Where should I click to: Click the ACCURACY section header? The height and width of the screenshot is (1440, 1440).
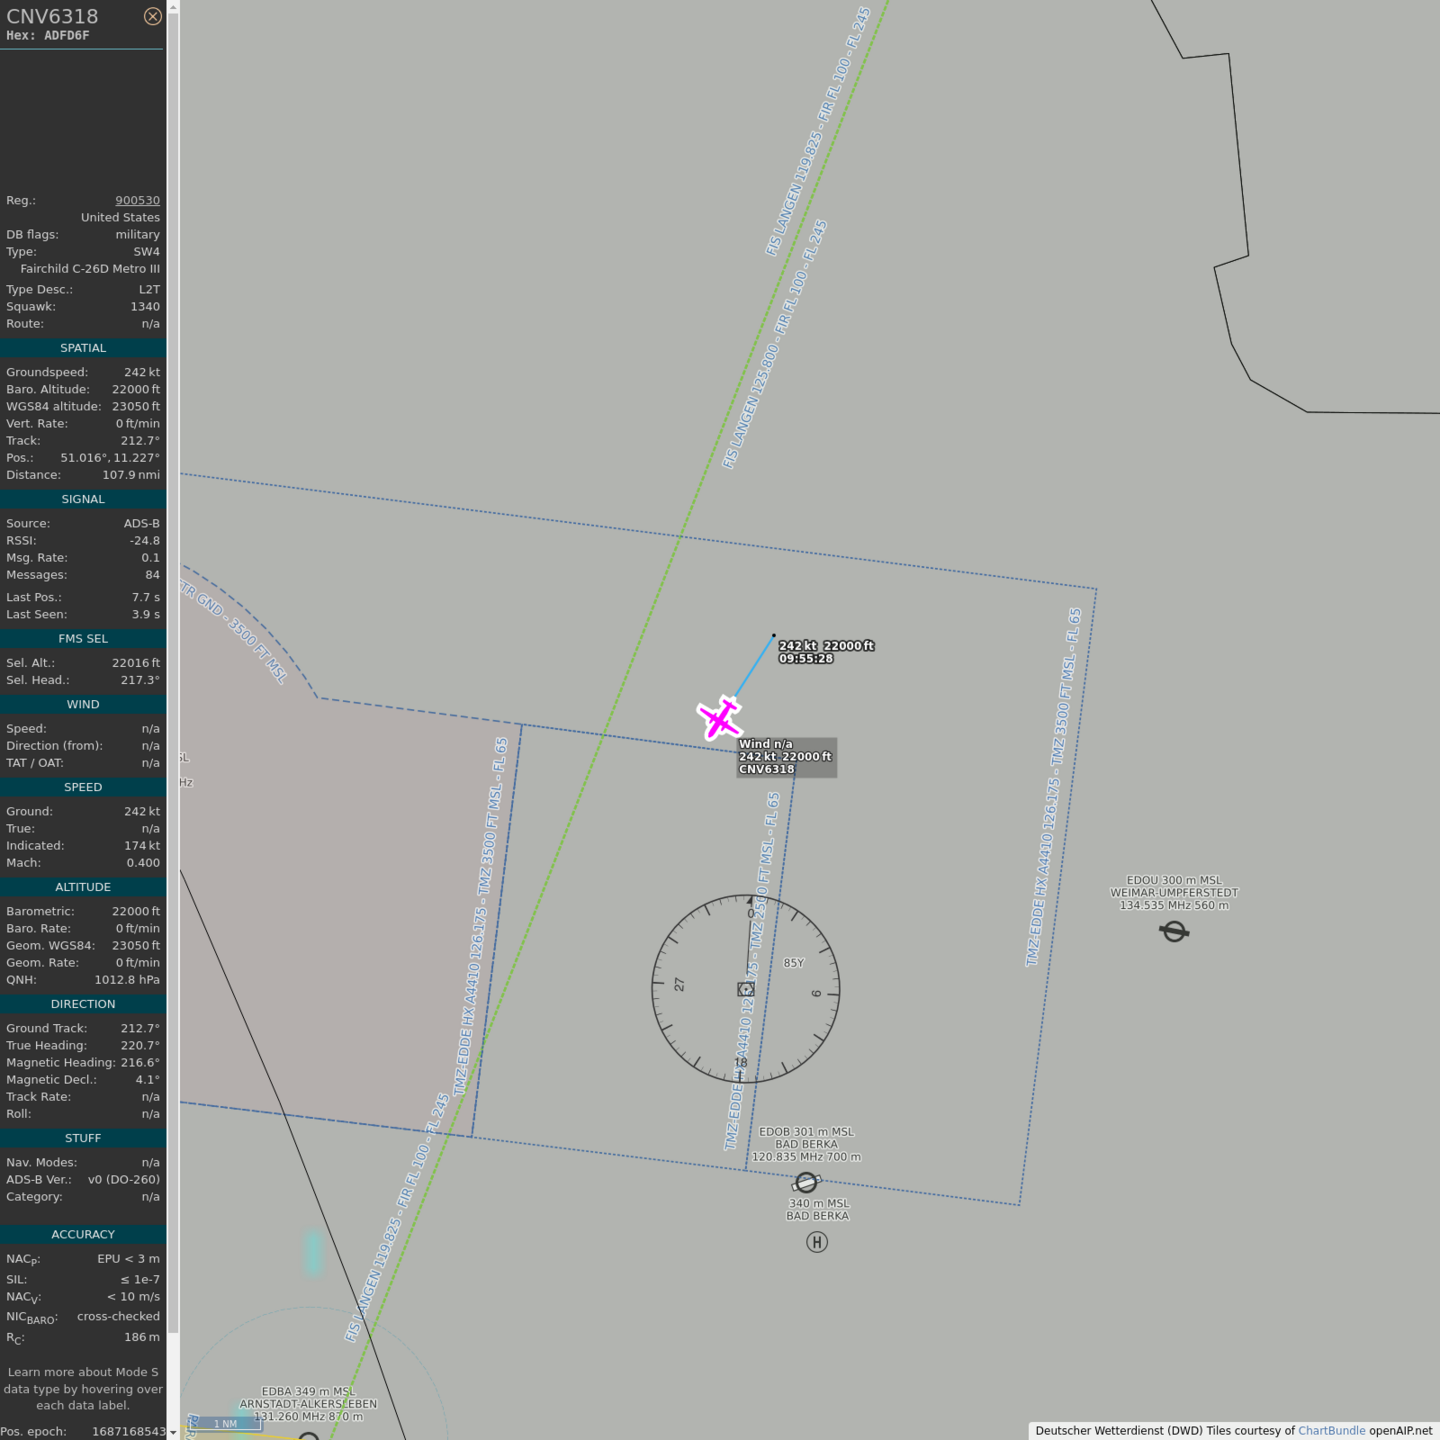click(x=83, y=1234)
